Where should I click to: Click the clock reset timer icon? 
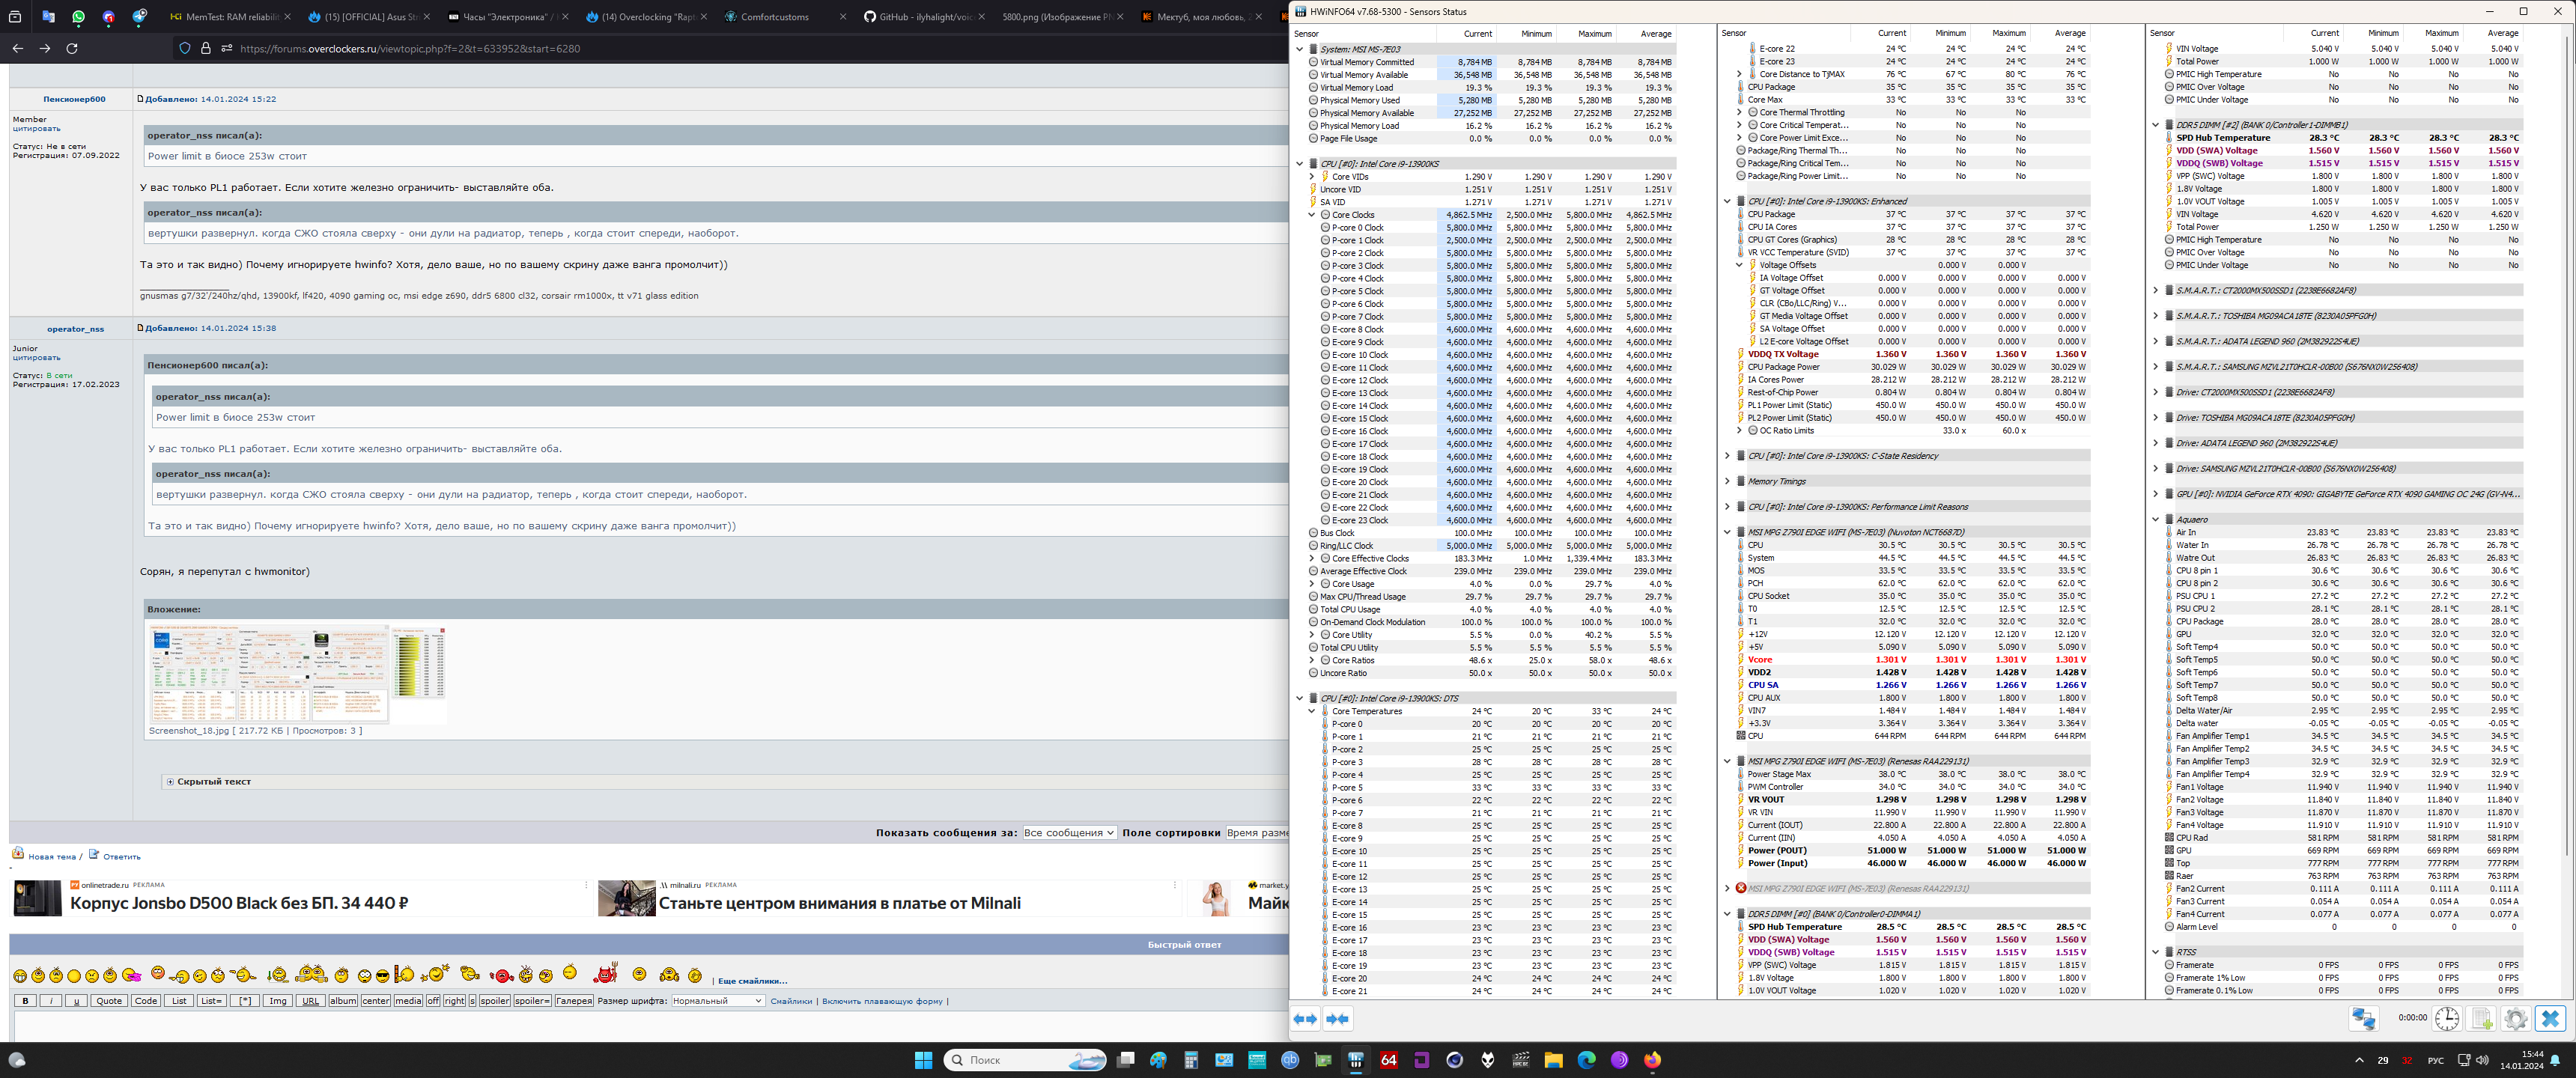coord(2447,1018)
